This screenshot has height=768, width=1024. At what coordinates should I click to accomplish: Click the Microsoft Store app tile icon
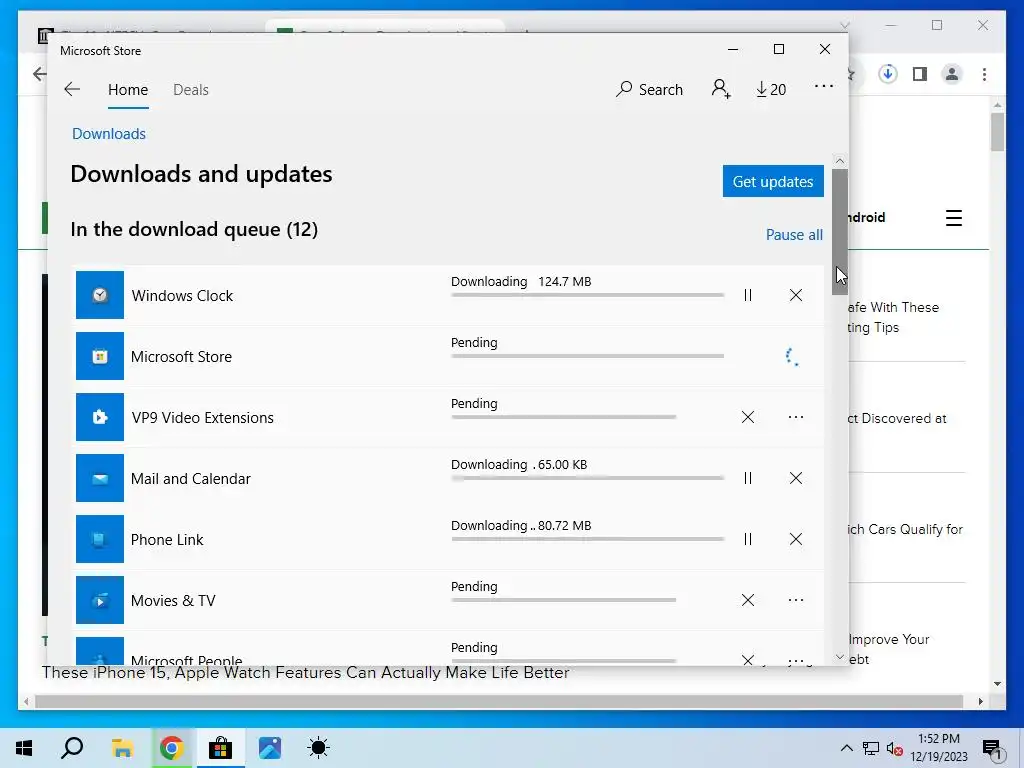pos(100,356)
